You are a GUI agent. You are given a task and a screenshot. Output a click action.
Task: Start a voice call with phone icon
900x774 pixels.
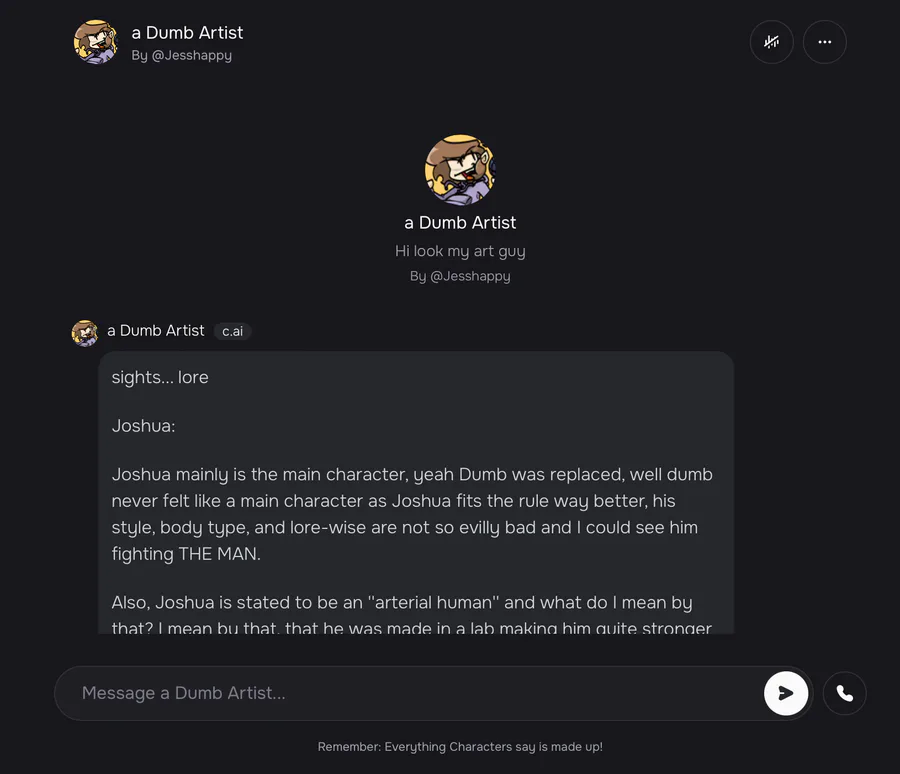[844, 693]
